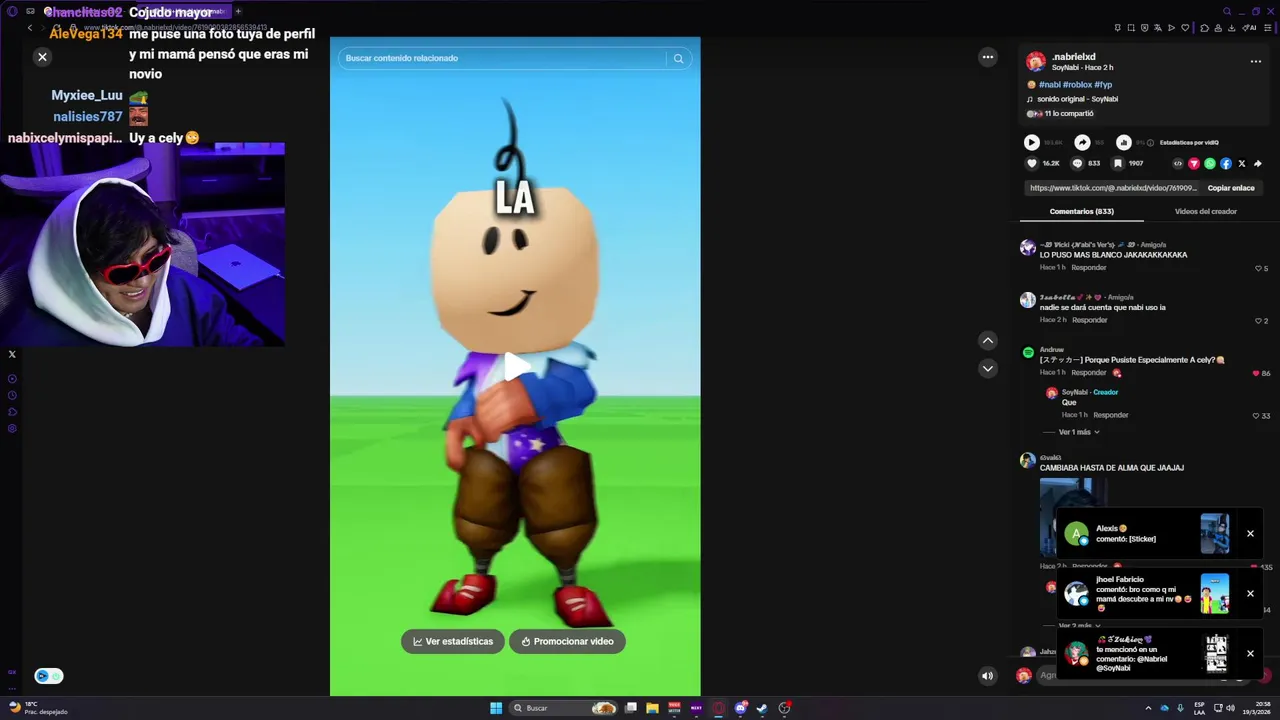This screenshot has height=720, width=1280.
Task: Open the three-dot menu above video arrows
Action: pos(988,57)
